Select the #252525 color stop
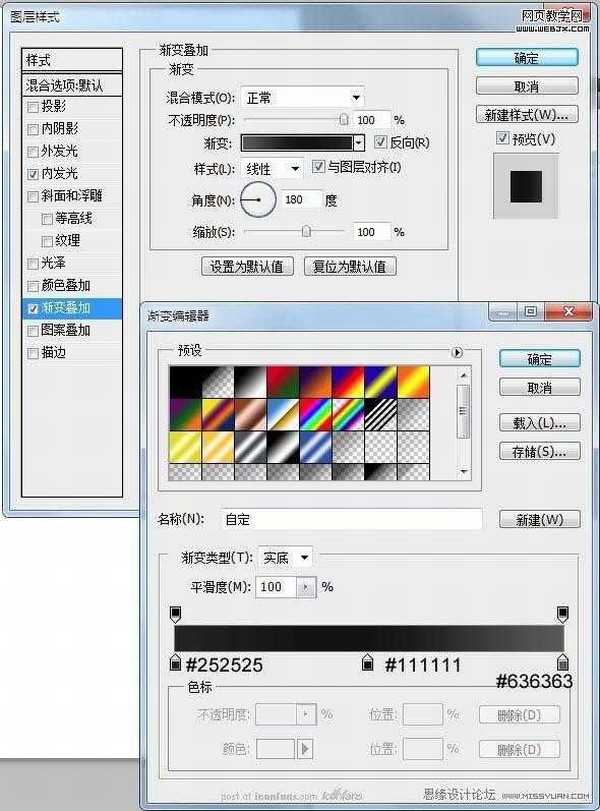The width and height of the screenshot is (600, 811). click(175, 662)
